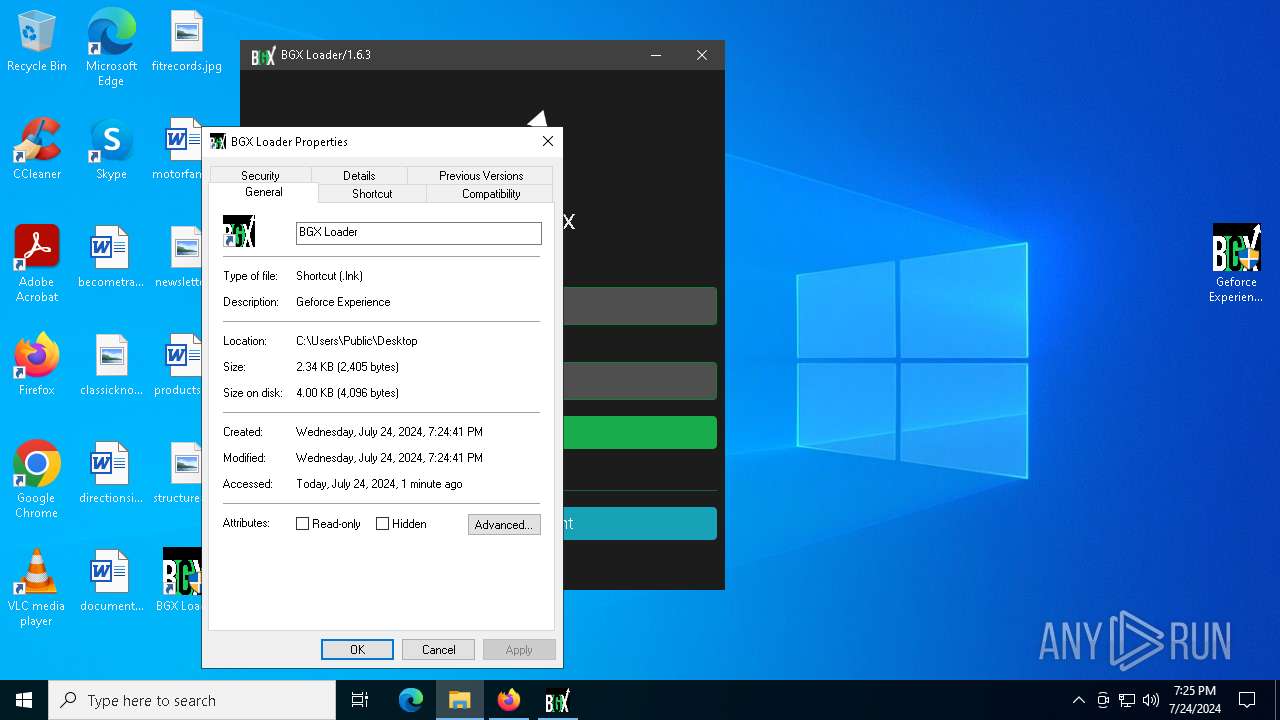Select the classickno image file icon
Viewport: 1280px width, 720px height.
pos(111,365)
